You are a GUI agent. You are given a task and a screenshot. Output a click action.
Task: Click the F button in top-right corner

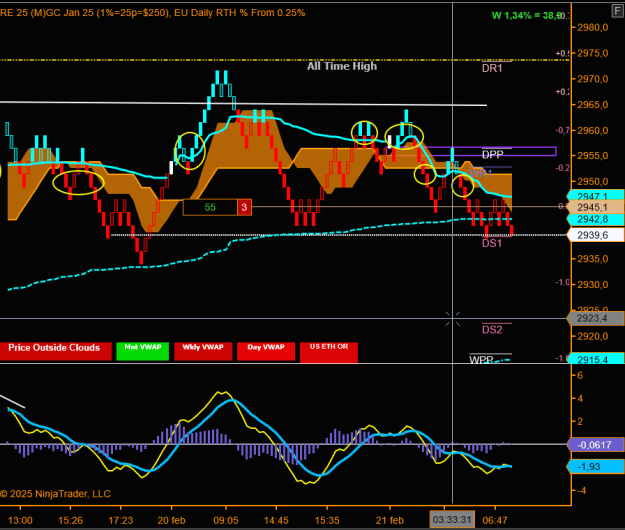pyautogui.click(x=618, y=11)
